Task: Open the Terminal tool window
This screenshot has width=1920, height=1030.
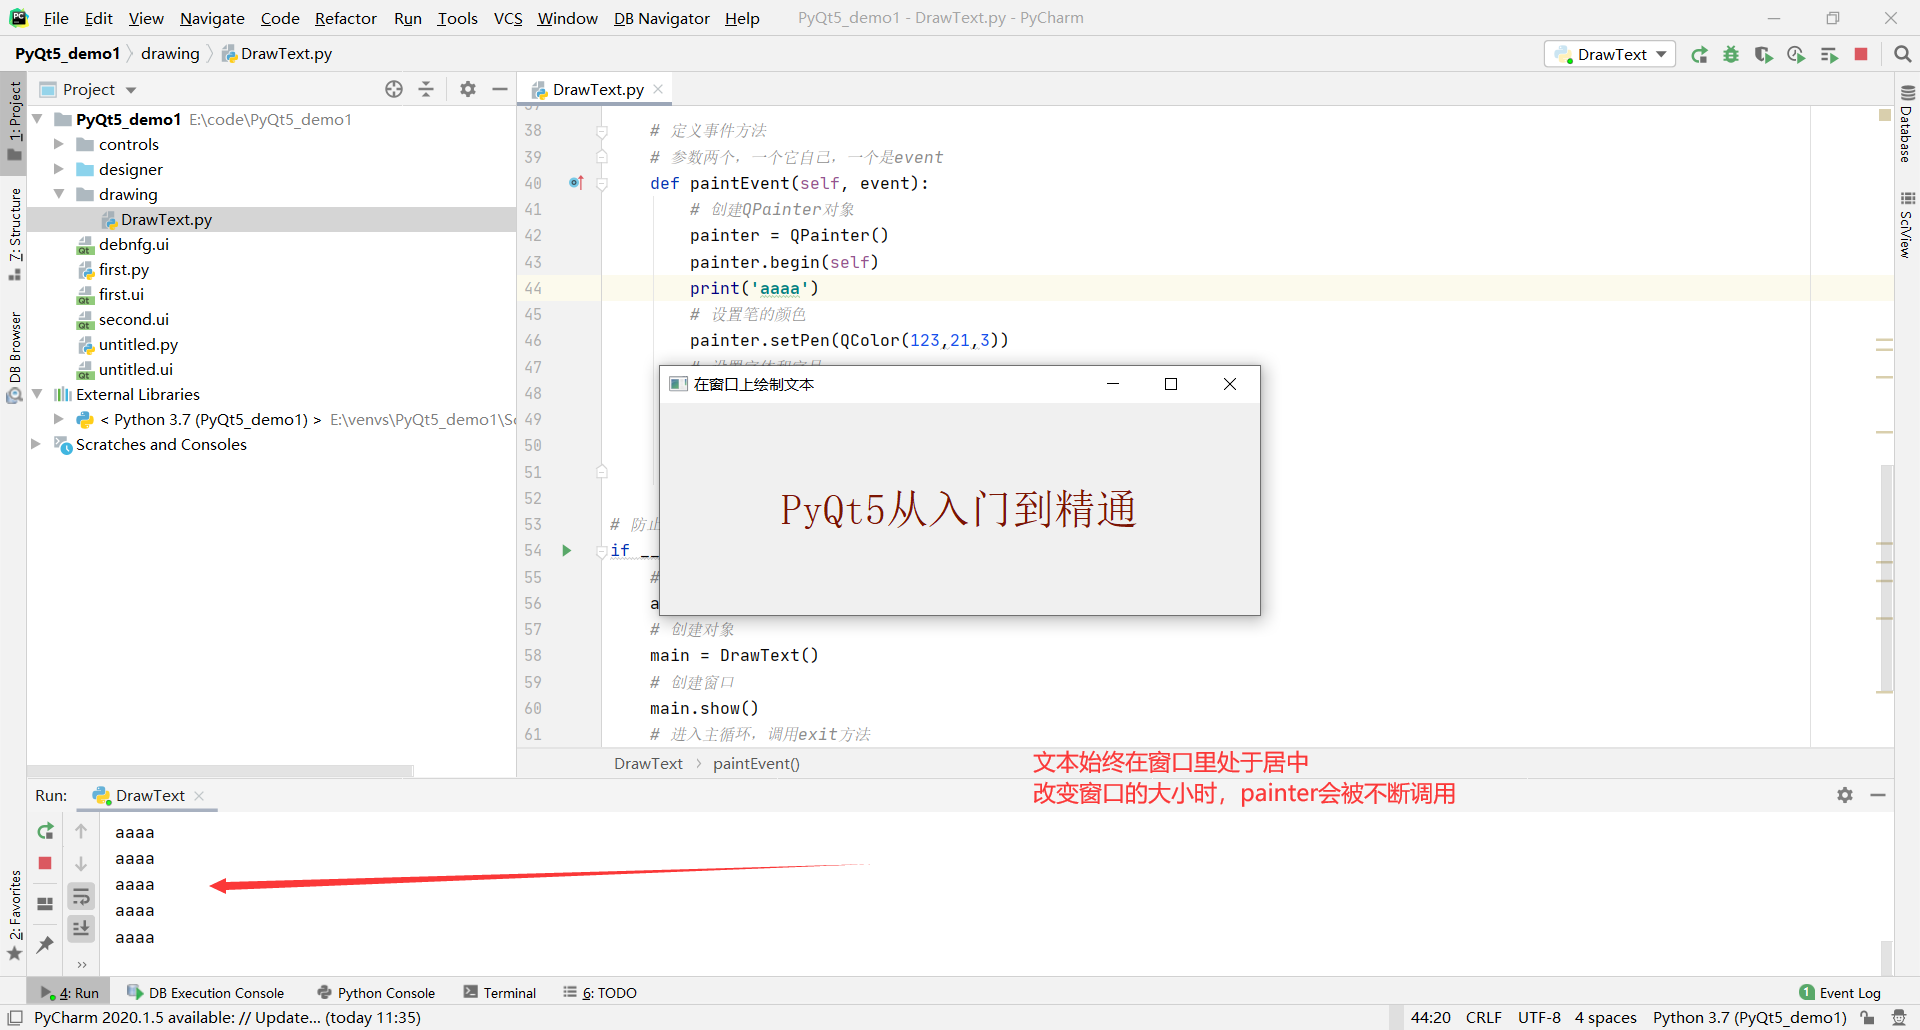Action: click(500, 992)
